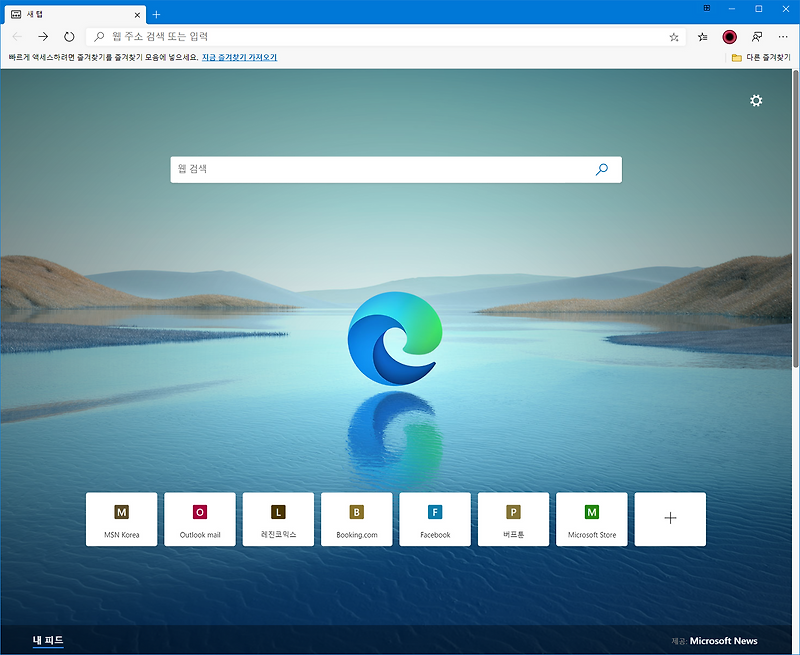The height and width of the screenshot is (655, 800).
Task: Open the Outlook mail quick link tile
Action: pyautogui.click(x=200, y=519)
